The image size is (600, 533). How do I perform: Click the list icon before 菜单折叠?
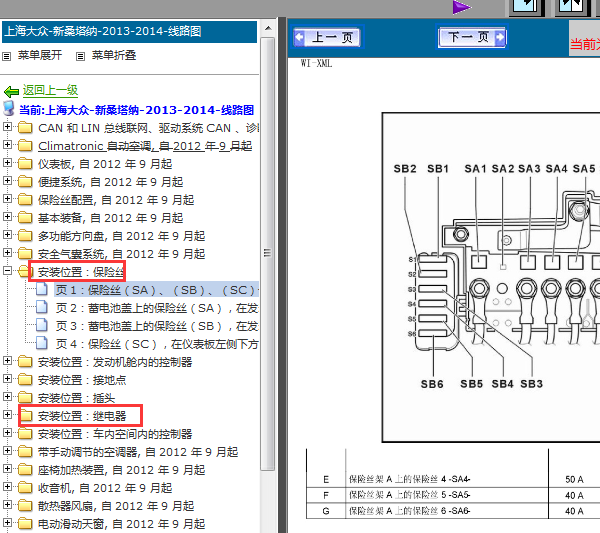[x=80, y=57]
